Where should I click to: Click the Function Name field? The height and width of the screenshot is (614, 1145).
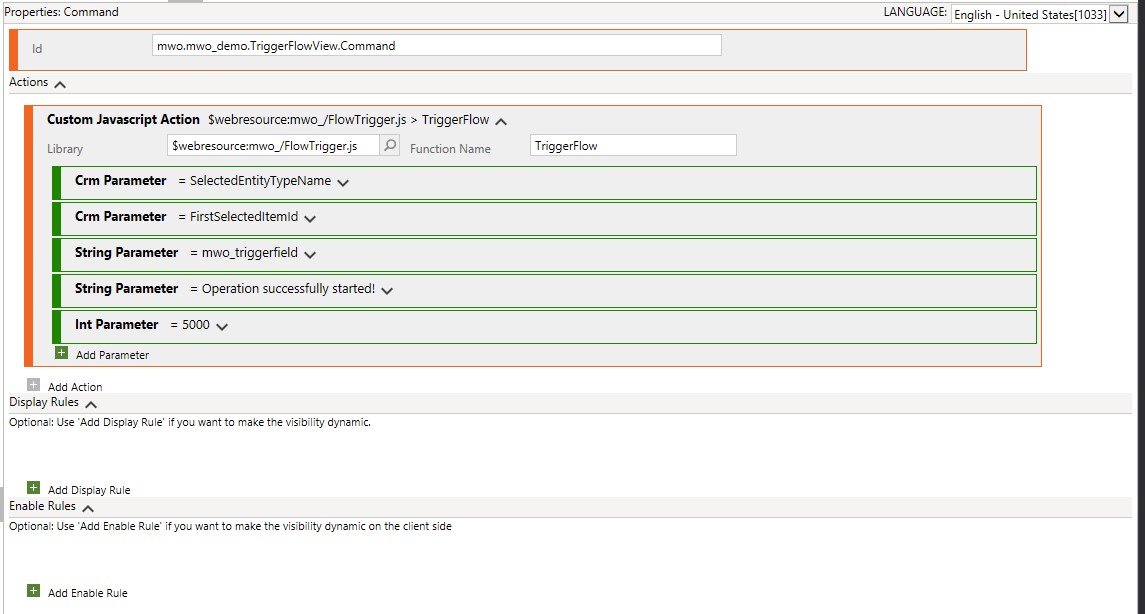coord(632,146)
